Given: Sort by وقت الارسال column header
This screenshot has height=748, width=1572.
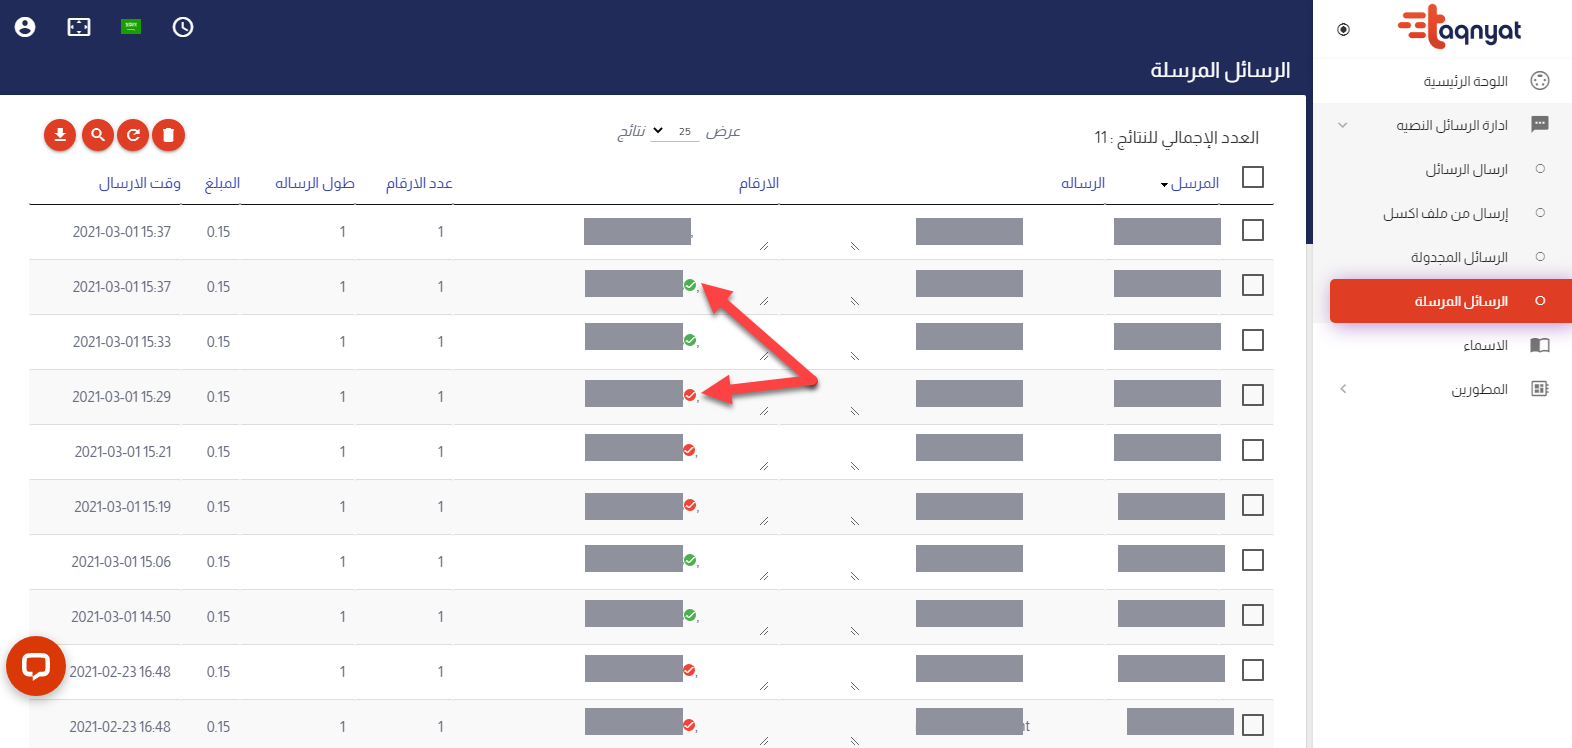Looking at the screenshot, I should point(140,183).
